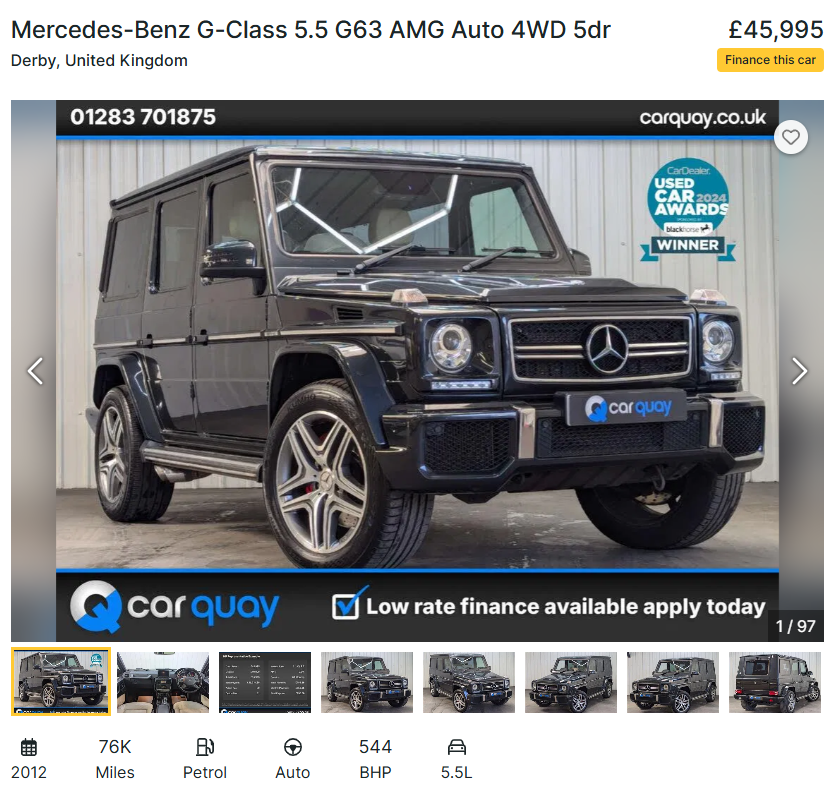Click the 1 / 97 photo counter
The image size is (835, 792).
coord(796,626)
